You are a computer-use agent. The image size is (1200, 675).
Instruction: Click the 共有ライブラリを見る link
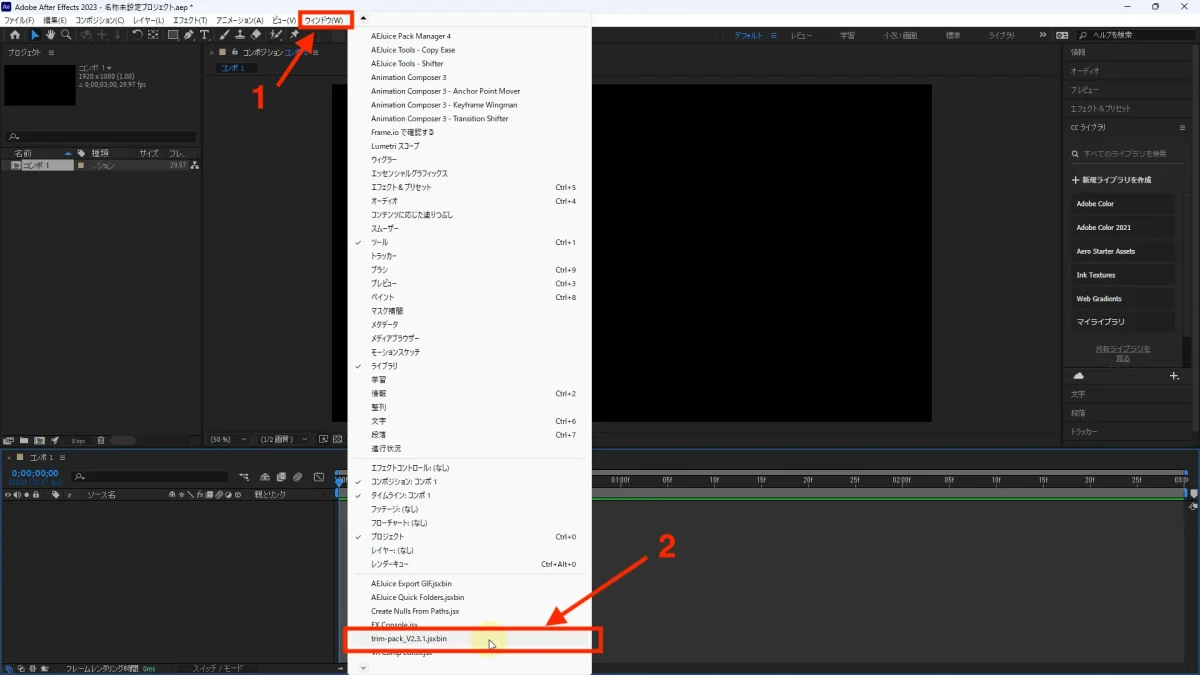click(1123, 353)
